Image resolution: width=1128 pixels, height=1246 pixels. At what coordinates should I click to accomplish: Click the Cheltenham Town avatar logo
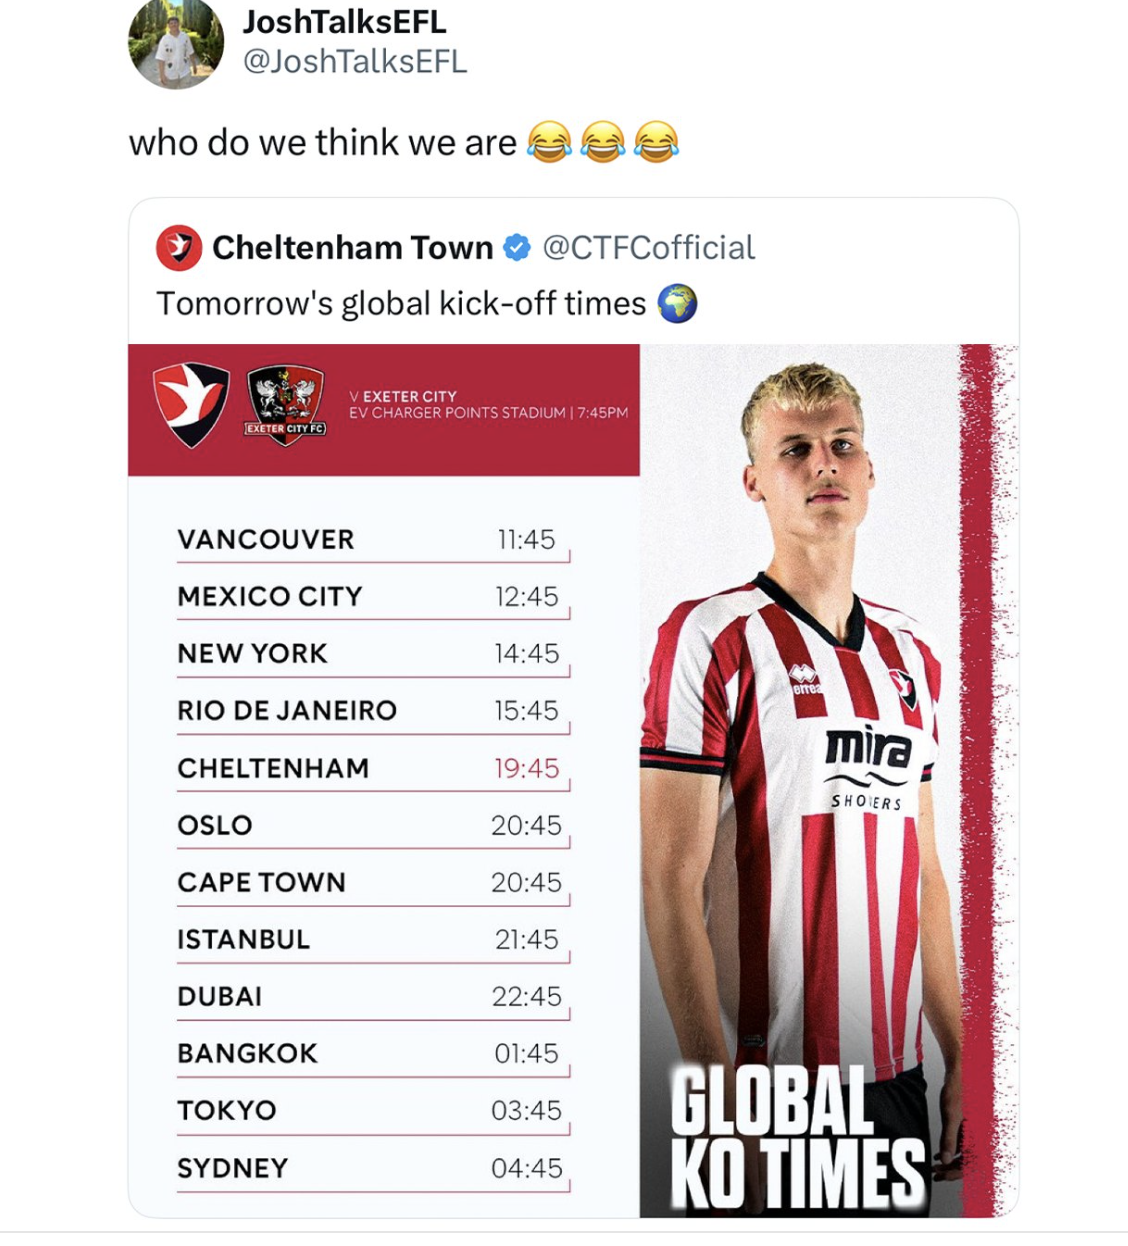pyautogui.click(x=179, y=248)
